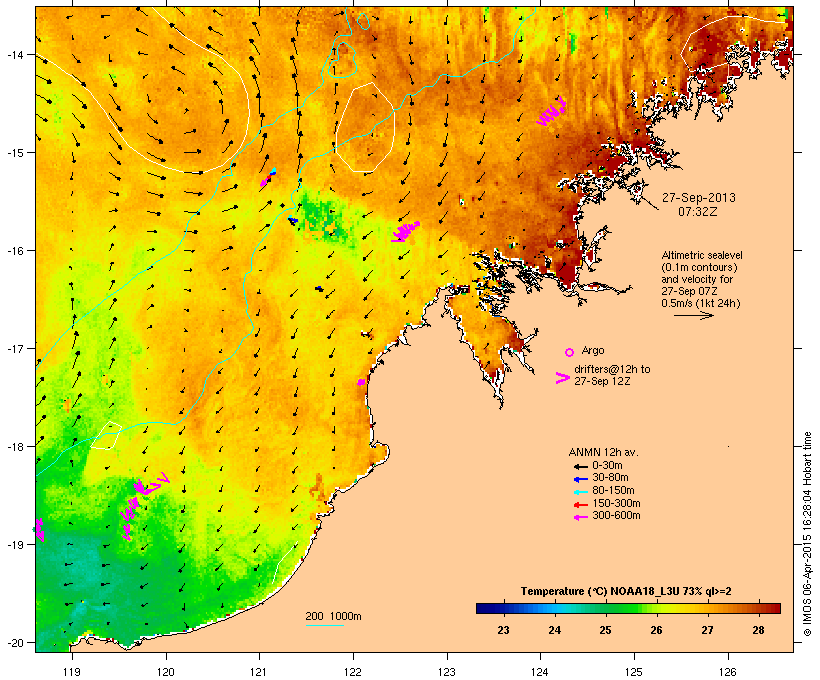Click the magenta drifter track near 122.5E 15.8S
Image resolution: width=820 pixels, height=680 pixels.
(406, 232)
